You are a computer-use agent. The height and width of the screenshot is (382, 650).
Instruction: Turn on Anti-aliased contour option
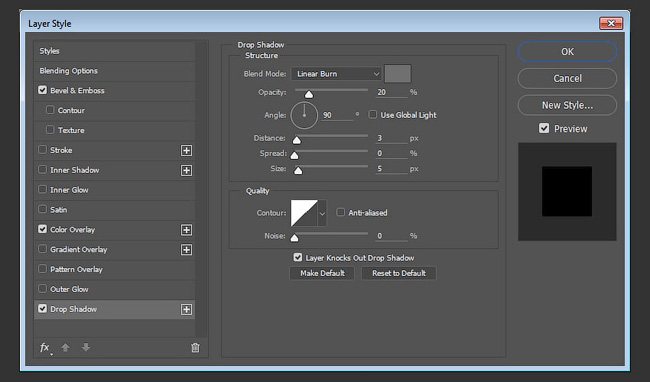click(x=340, y=212)
